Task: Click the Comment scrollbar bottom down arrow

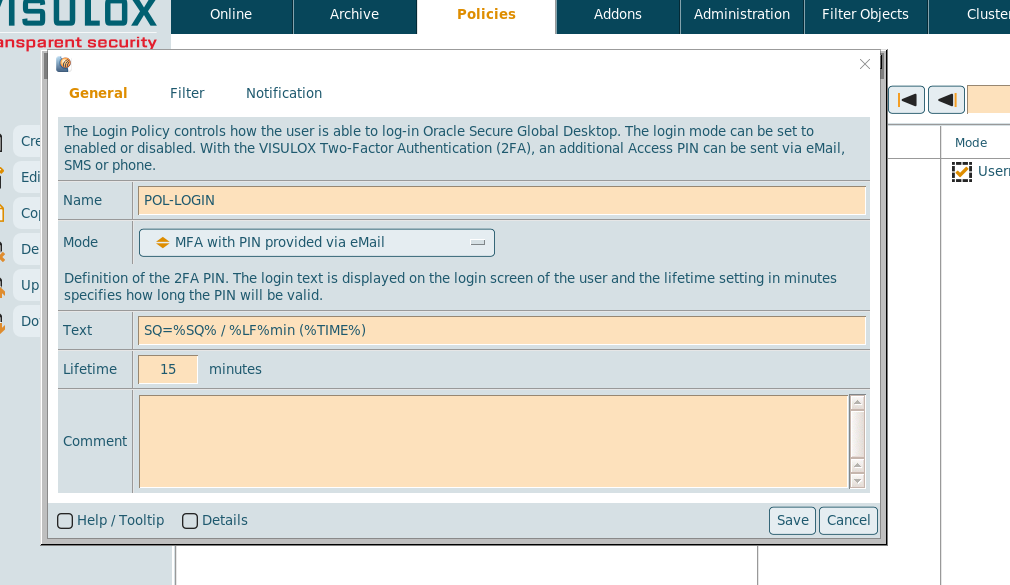Action: [x=857, y=481]
